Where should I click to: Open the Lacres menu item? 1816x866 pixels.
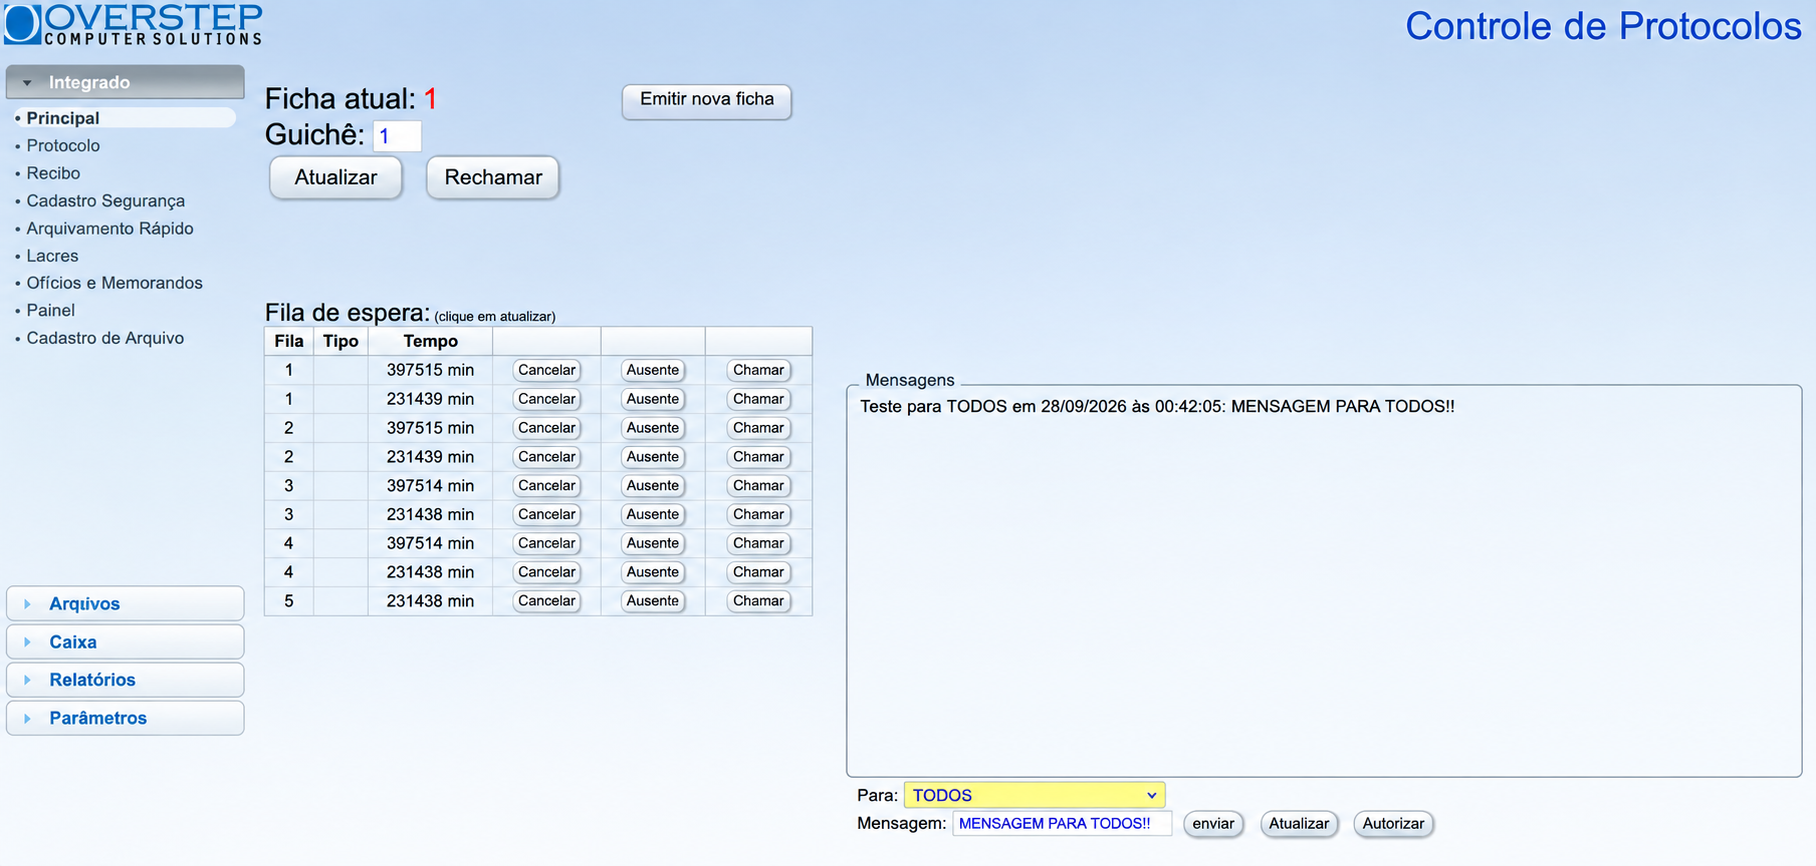click(x=52, y=256)
